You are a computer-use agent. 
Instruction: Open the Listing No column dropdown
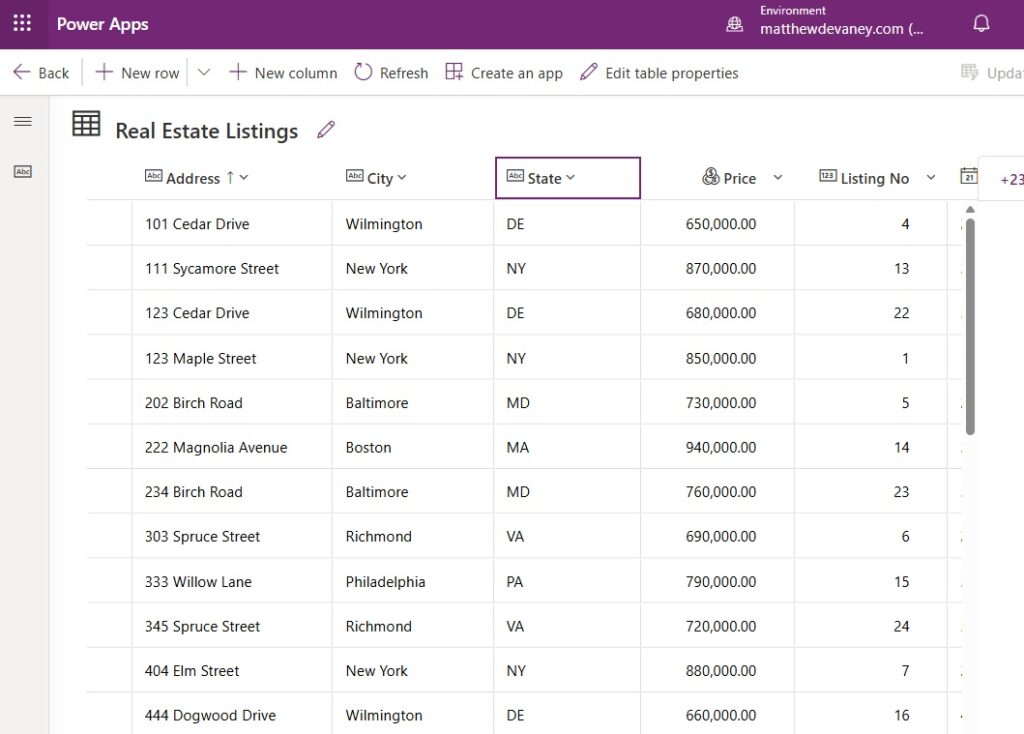pos(931,178)
